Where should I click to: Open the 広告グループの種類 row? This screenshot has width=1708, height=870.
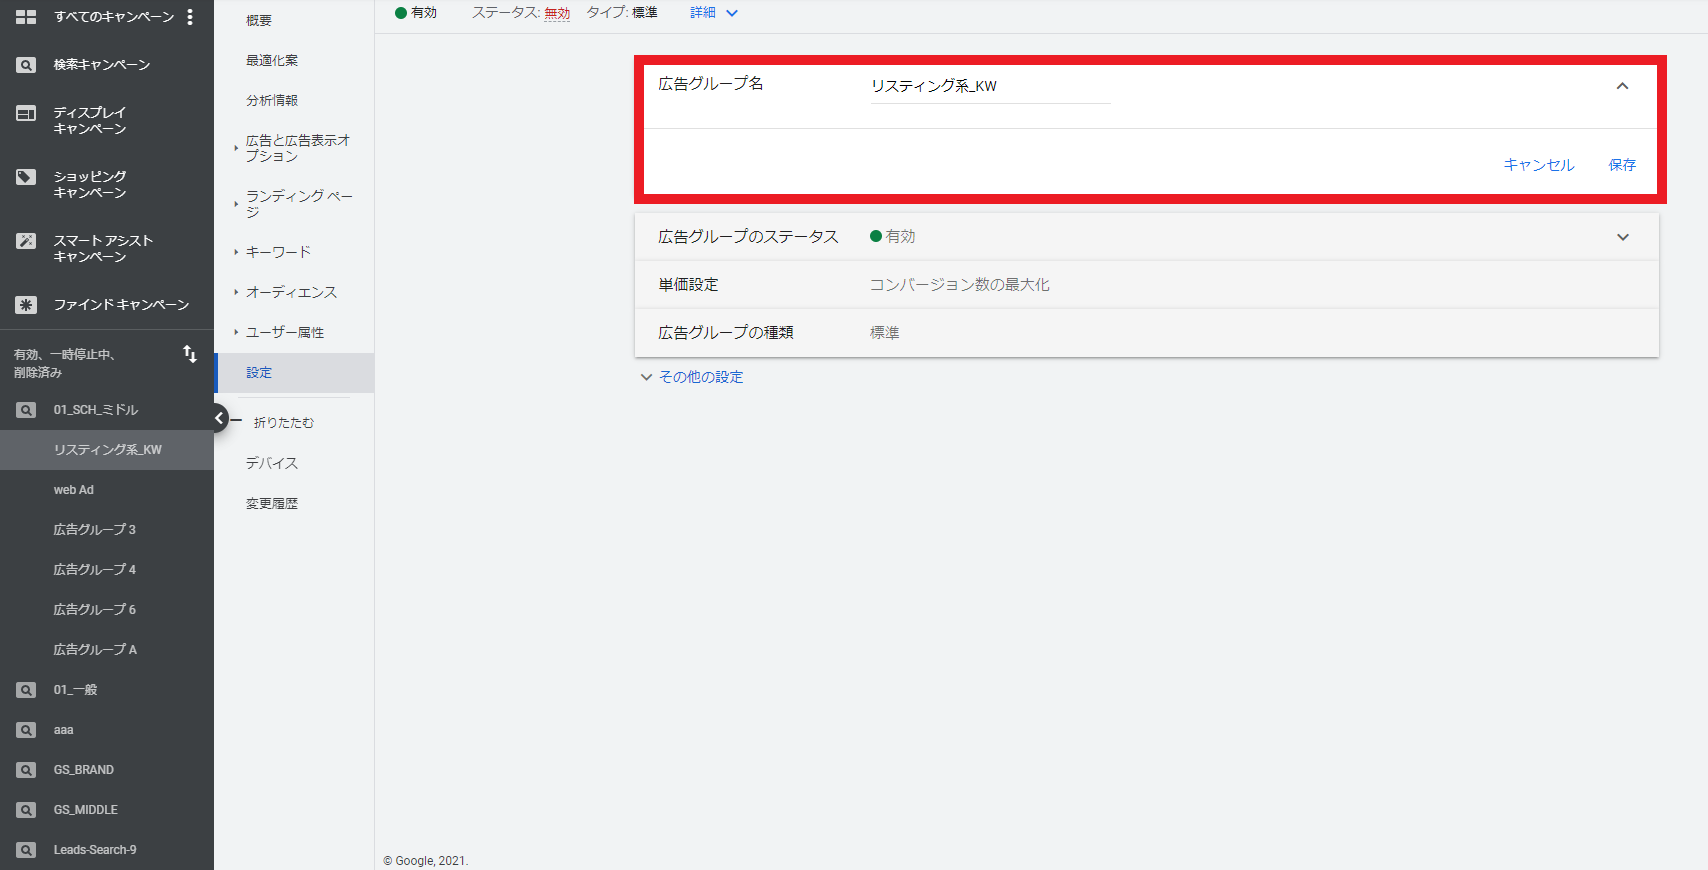coord(1146,333)
